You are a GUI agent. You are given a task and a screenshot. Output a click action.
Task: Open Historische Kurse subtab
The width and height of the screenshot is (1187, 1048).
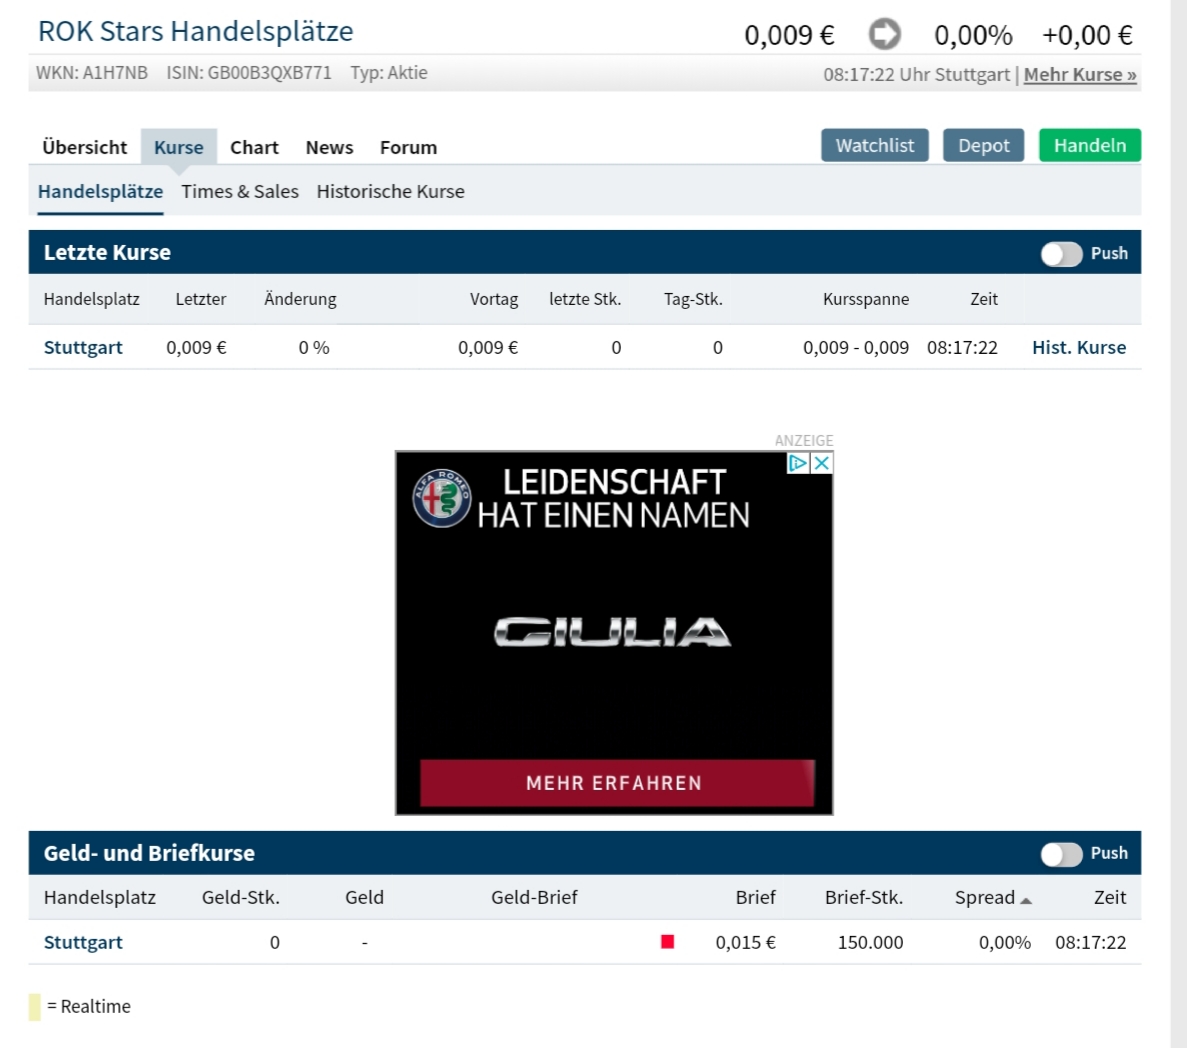tap(390, 192)
